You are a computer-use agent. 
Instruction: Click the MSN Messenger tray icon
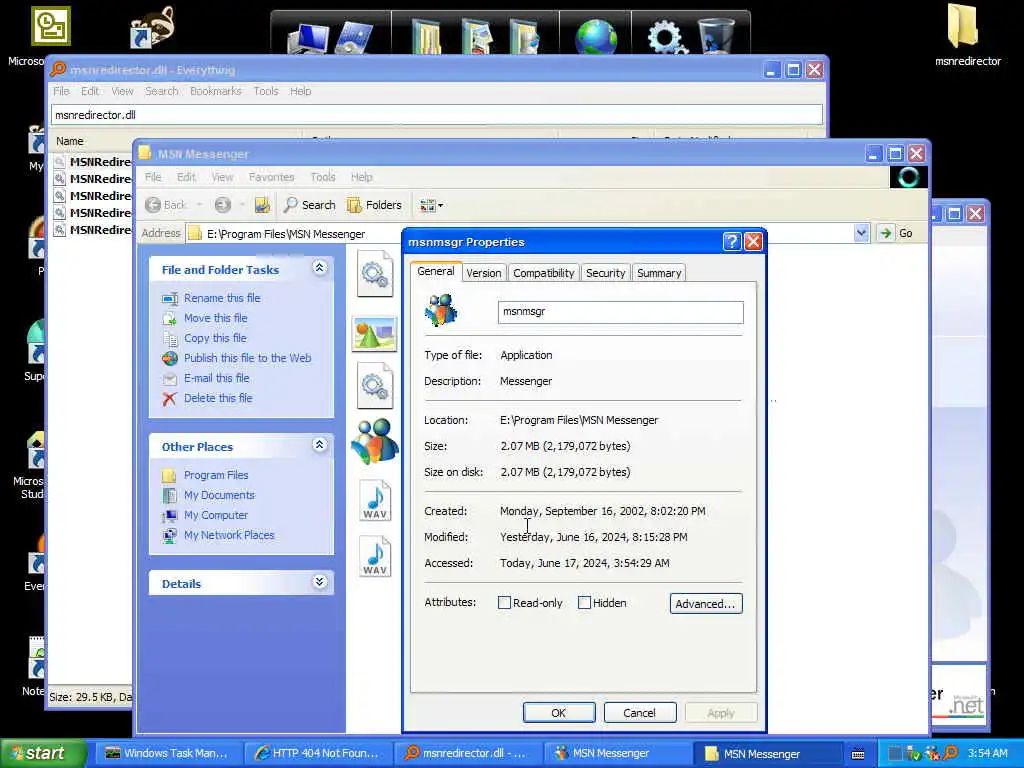pos(931,754)
